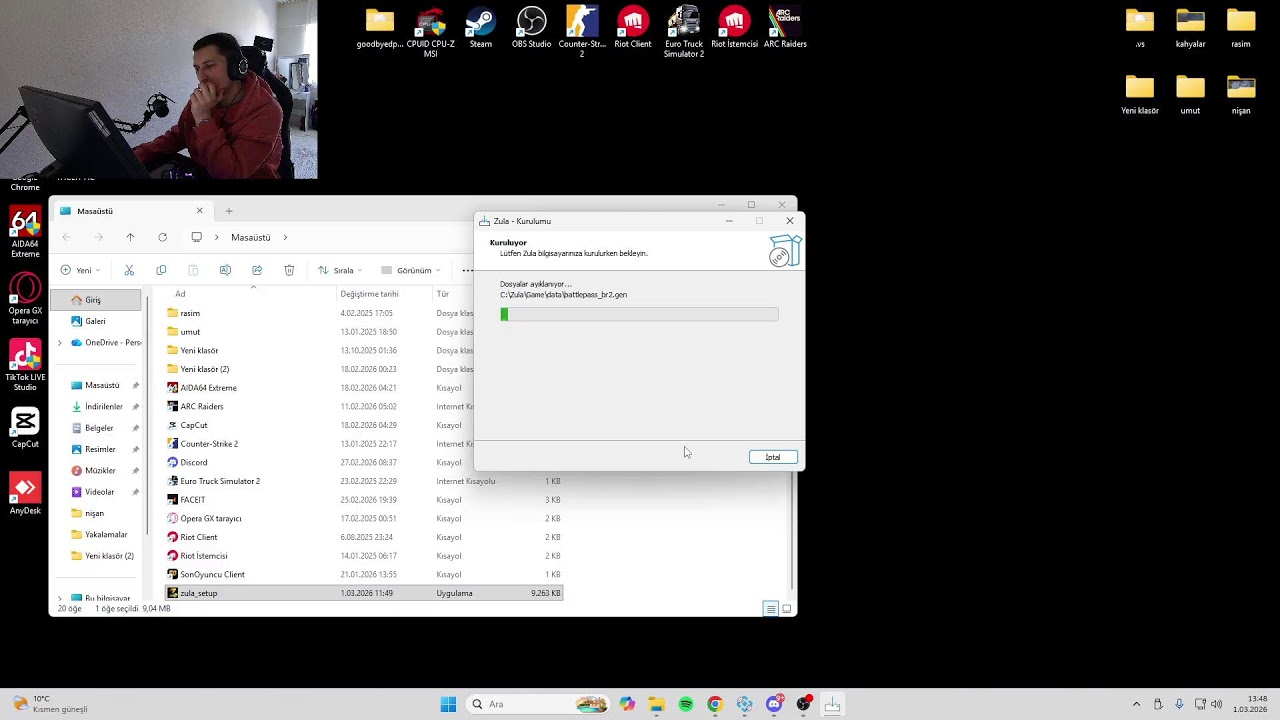Screen dimensions: 1280x720
Task: Open the ARC Raiders desktop icon
Action: [785, 28]
